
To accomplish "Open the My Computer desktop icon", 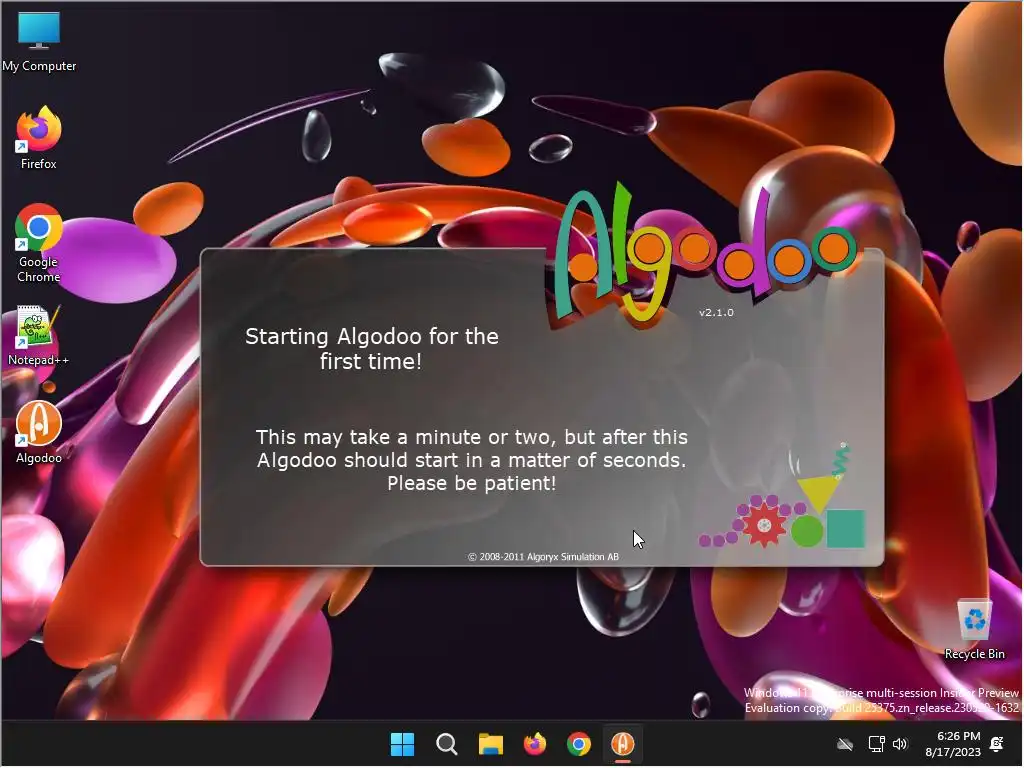I will coord(39,40).
